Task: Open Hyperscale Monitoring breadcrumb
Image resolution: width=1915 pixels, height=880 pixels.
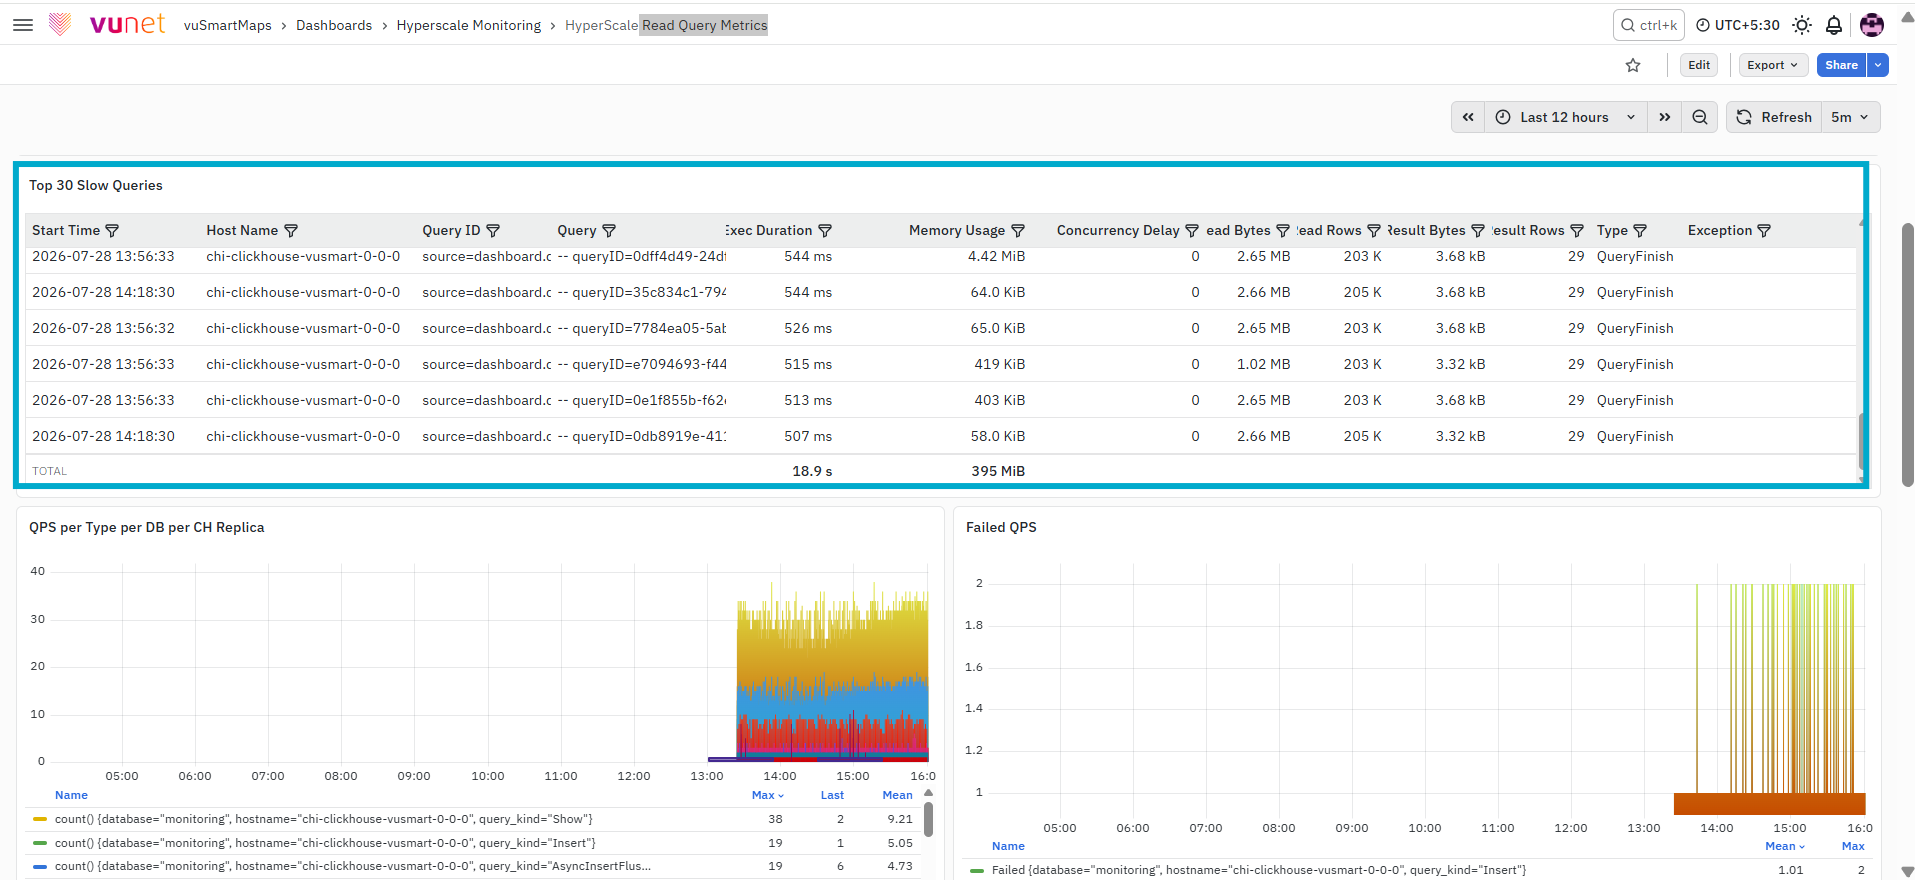Action: (x=469, y=25)
